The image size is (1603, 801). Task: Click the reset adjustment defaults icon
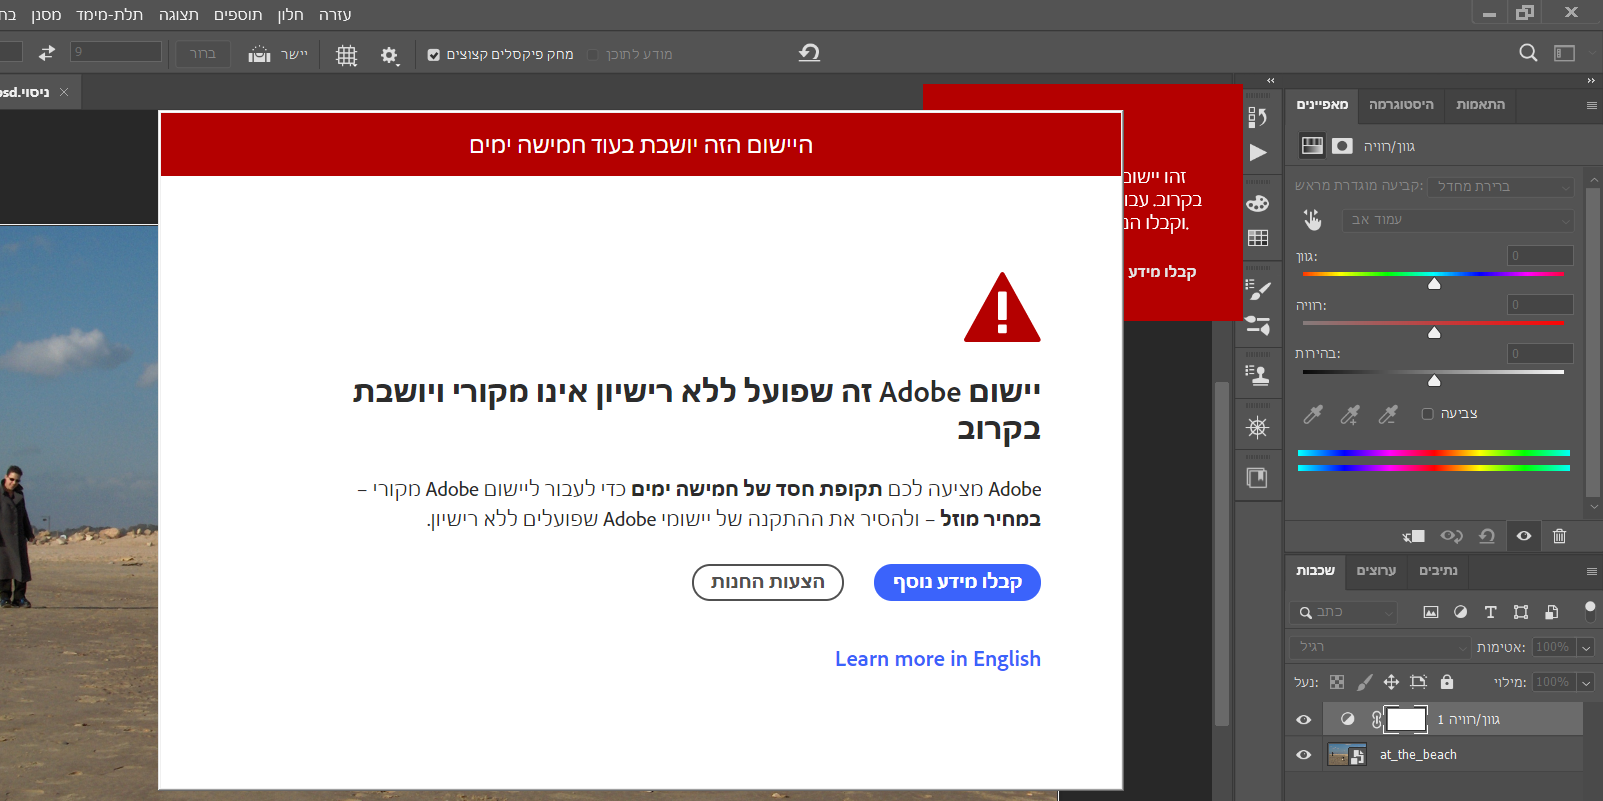coord(1487,537)
